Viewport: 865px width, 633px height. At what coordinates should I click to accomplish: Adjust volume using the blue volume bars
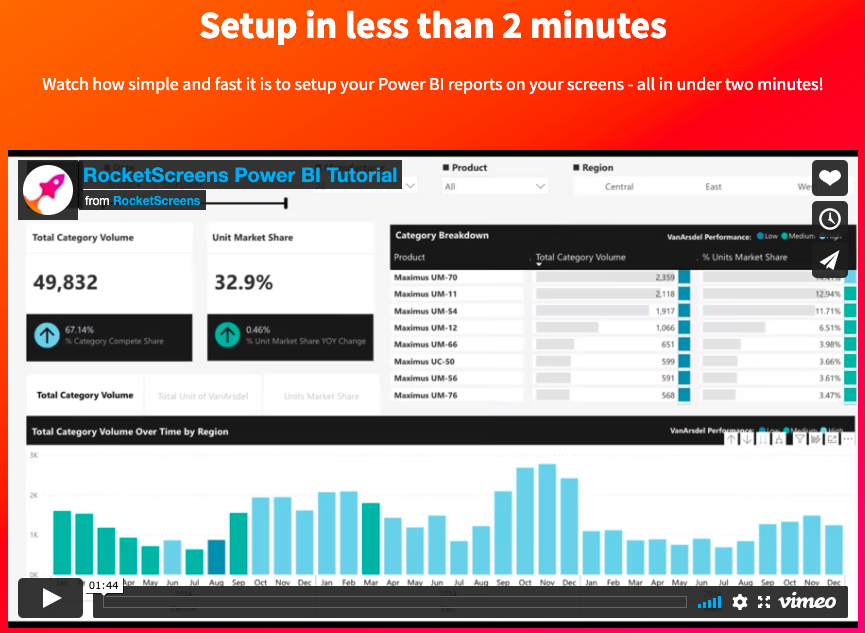point(709,602)
